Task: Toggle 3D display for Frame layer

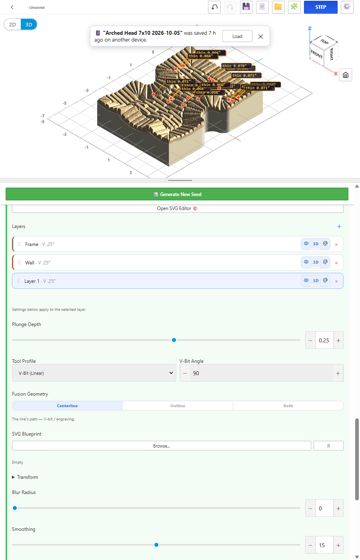Action: click(316, 244)
